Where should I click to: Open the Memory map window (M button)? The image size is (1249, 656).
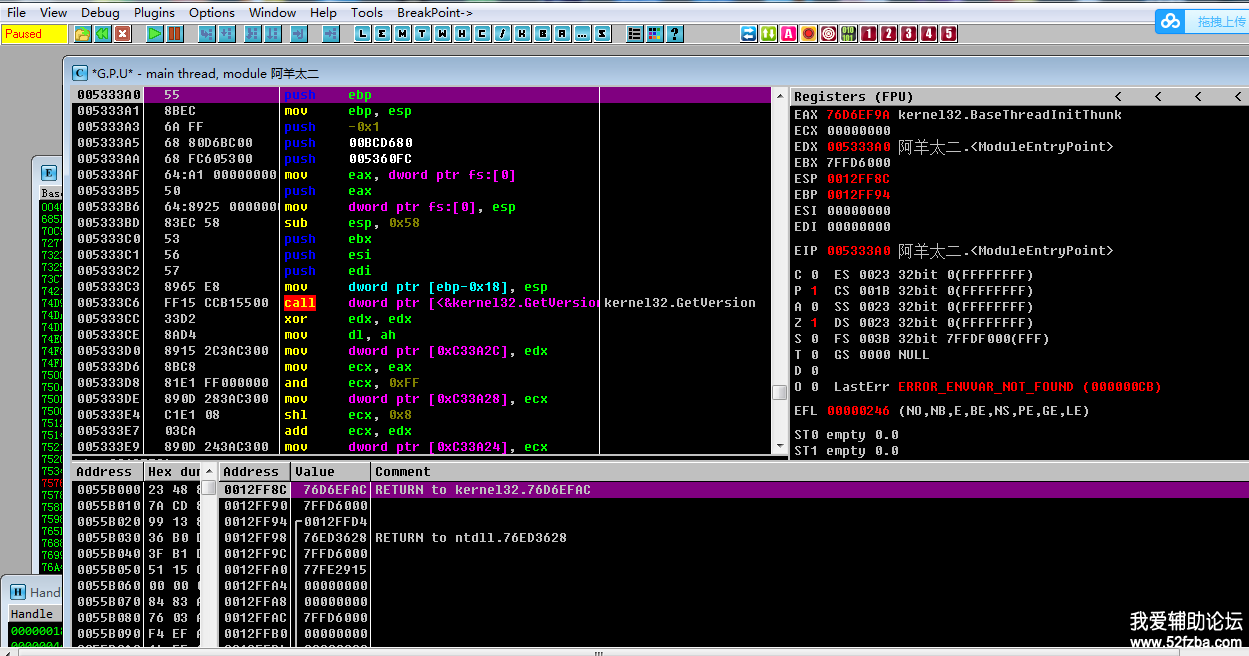402,34
